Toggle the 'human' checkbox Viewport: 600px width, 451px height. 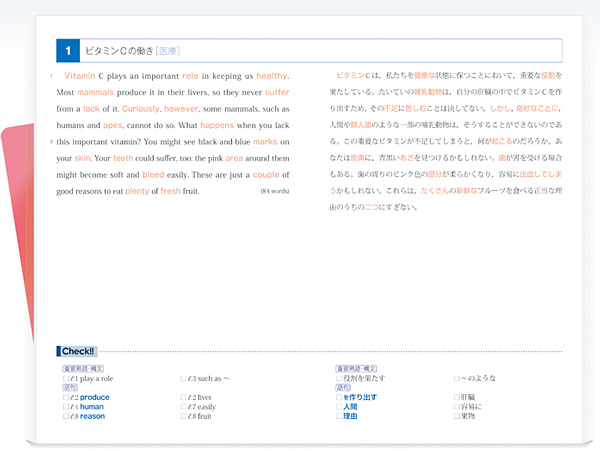(x=65, y=407)
